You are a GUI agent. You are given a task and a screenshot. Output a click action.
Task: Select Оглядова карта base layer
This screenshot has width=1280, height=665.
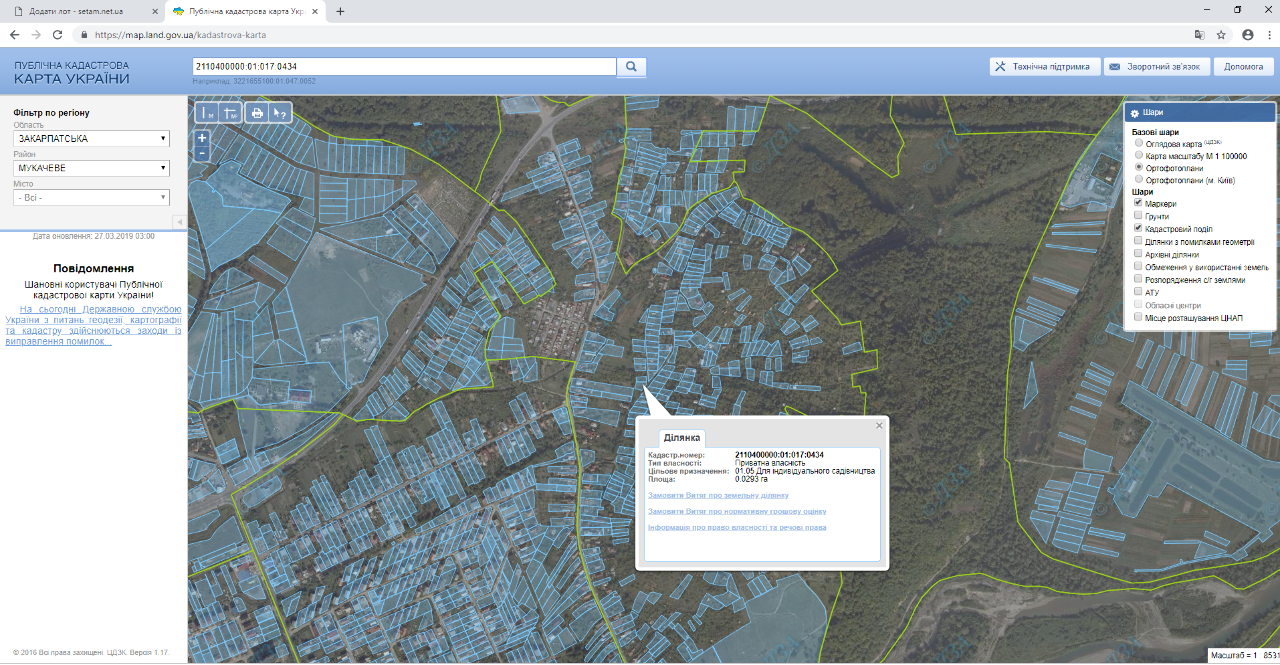coord(1138,143)
